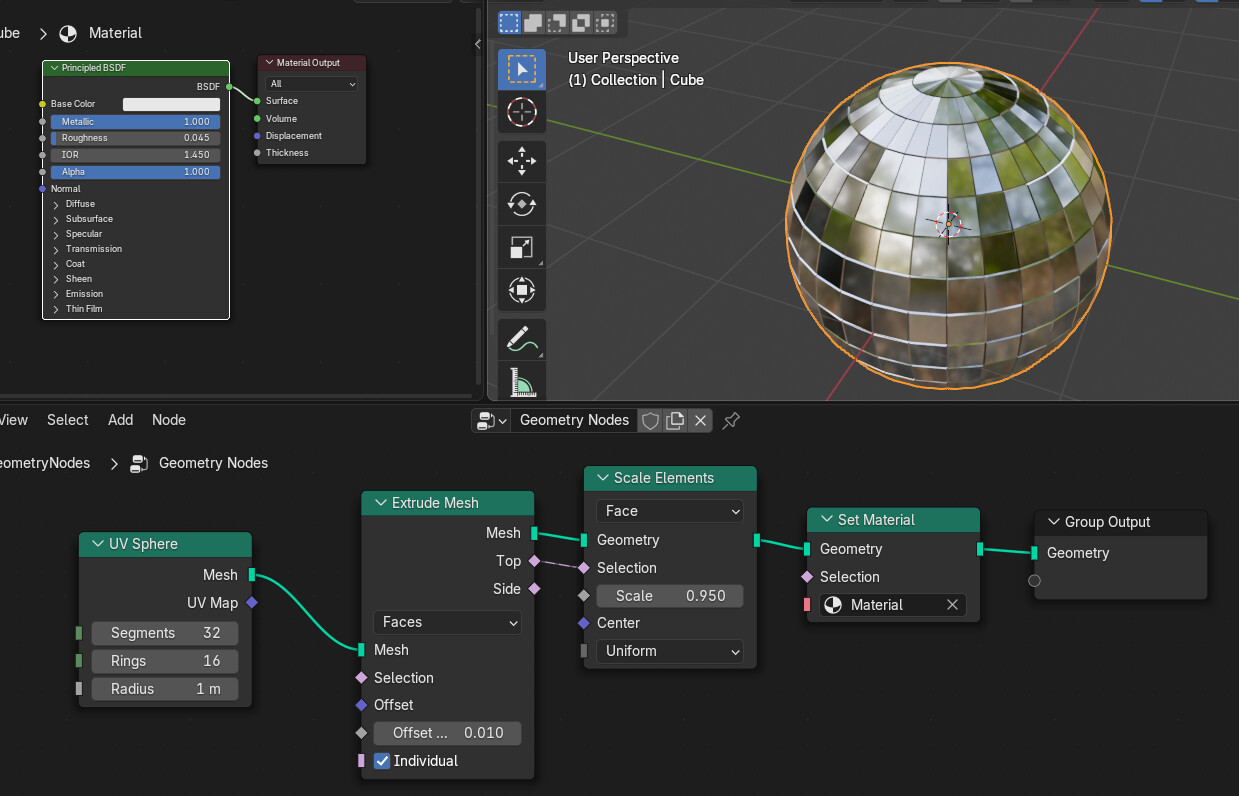Click material sphere icon in Set Material
Image resolution: width=1239 pixels, height=796 pixels.
[833, 605]
